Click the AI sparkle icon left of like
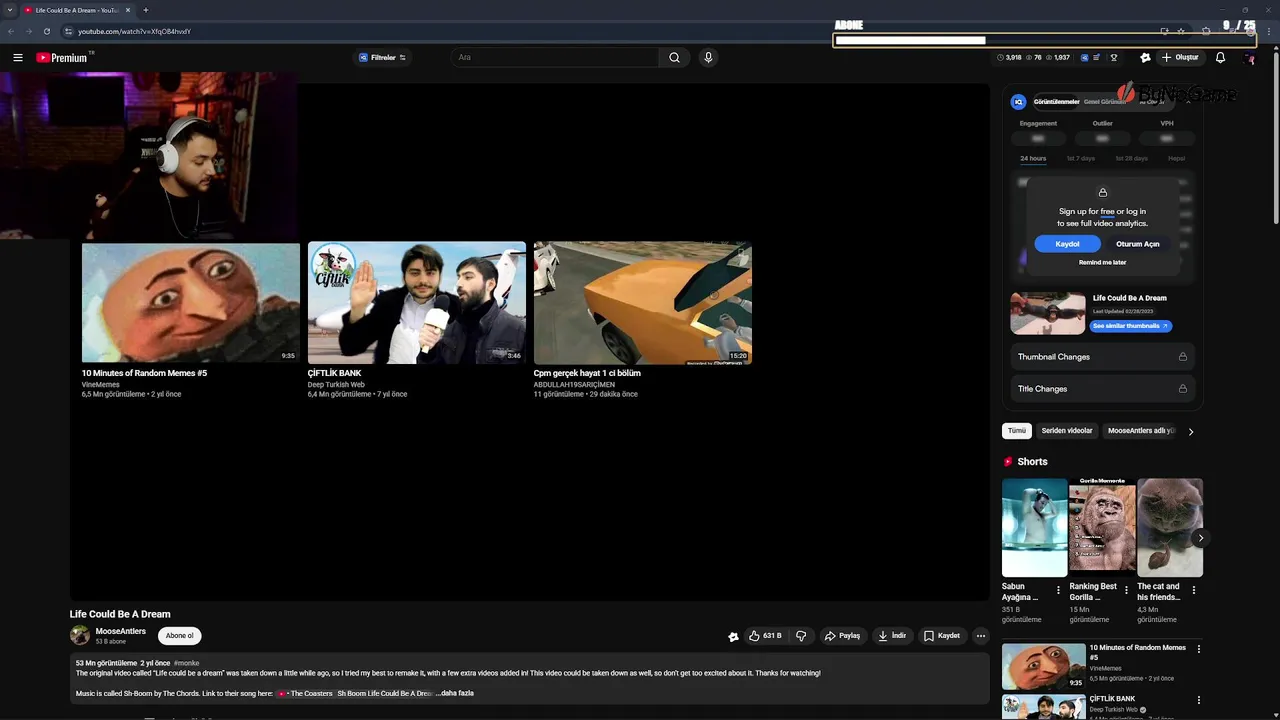Viewport: 1280px width, 720px height. [733, 636]
